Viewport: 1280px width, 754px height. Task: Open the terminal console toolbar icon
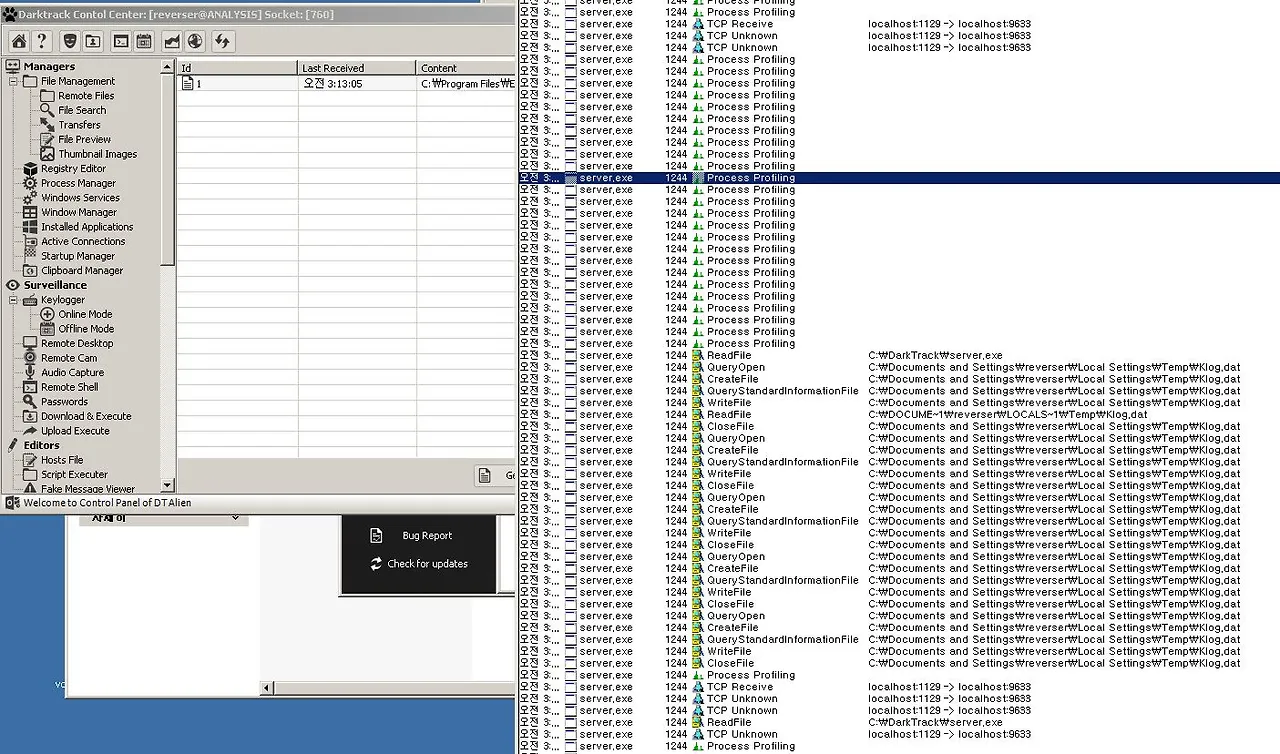coord(120,41)
